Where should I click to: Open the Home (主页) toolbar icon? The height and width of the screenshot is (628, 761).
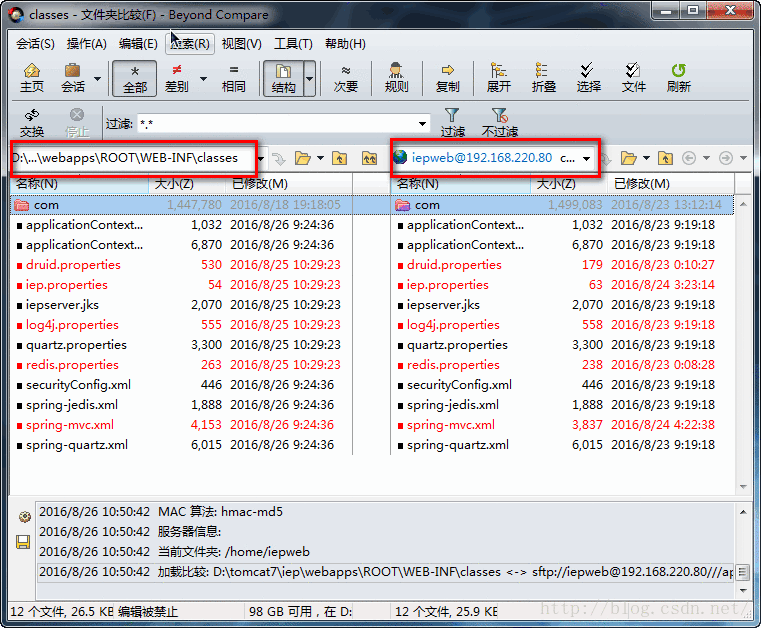(x=32, y=78)
